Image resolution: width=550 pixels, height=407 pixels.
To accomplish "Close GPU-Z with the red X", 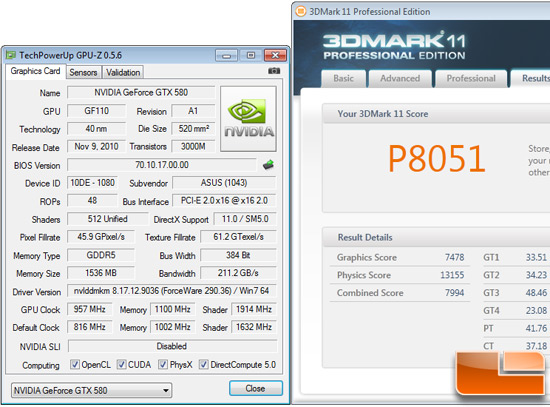I will click(x=275, y=55).
